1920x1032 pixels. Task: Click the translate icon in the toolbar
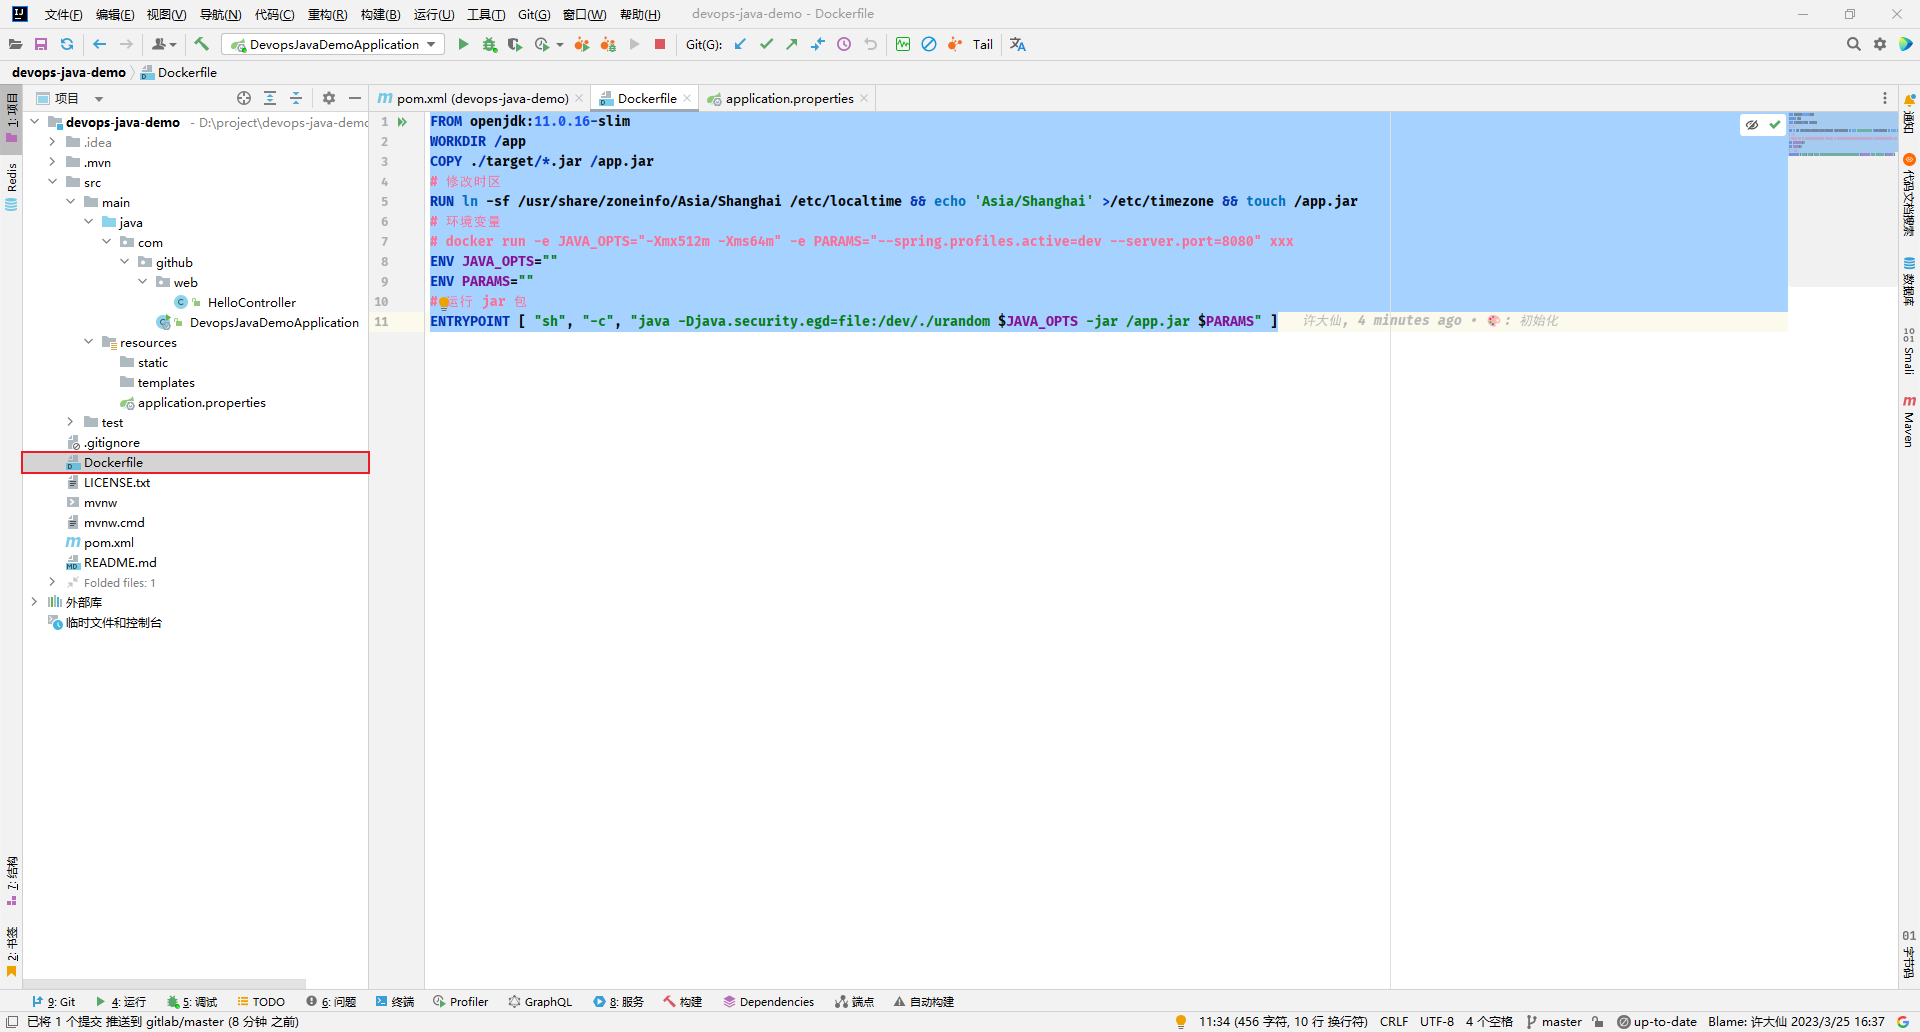click(1018, 44)
